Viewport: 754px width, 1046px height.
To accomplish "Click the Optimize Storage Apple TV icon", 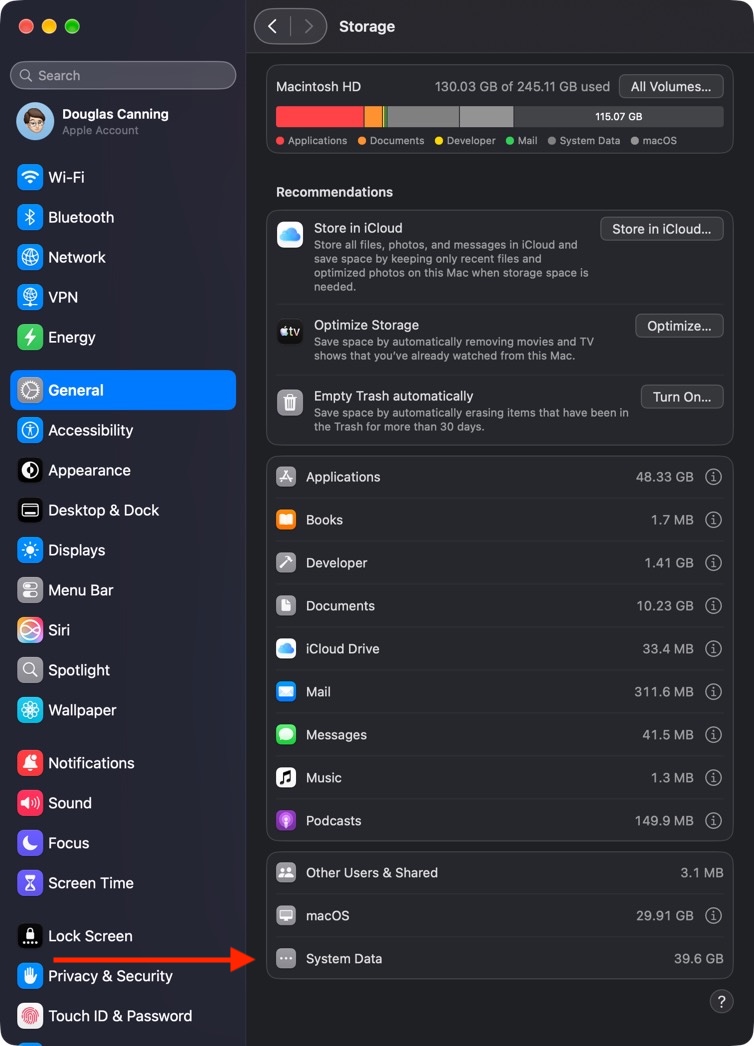I will [x=290, y=332].
